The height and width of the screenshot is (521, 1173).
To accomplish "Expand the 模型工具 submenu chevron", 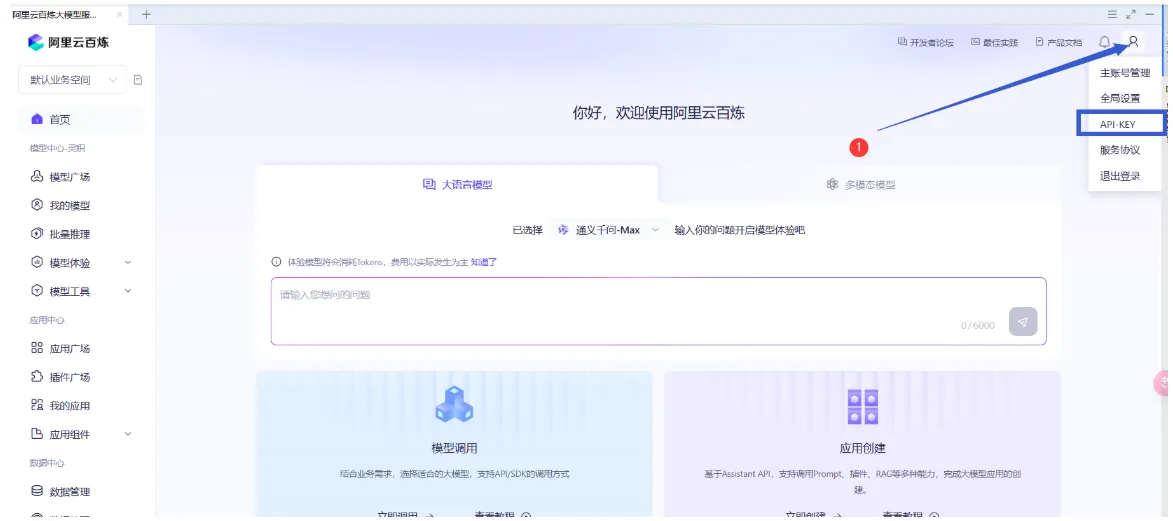I will point(127,290).
